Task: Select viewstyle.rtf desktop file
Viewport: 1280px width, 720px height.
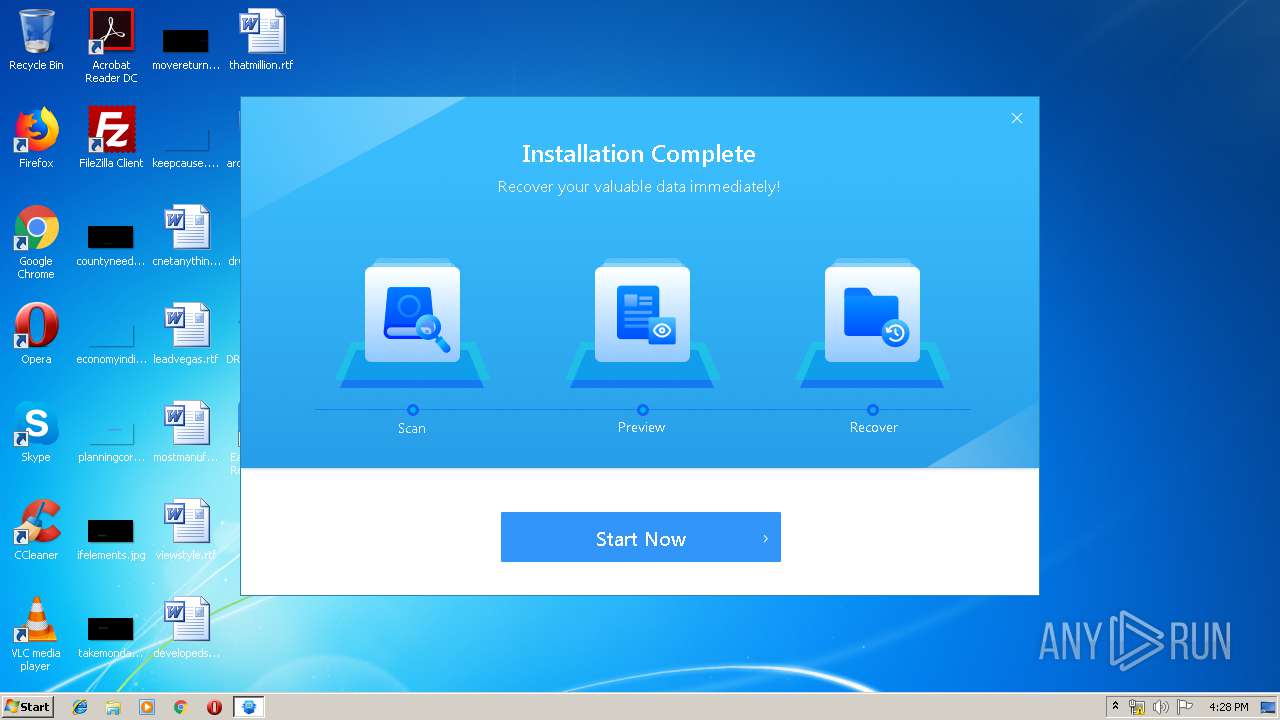Action: [186, 530]
